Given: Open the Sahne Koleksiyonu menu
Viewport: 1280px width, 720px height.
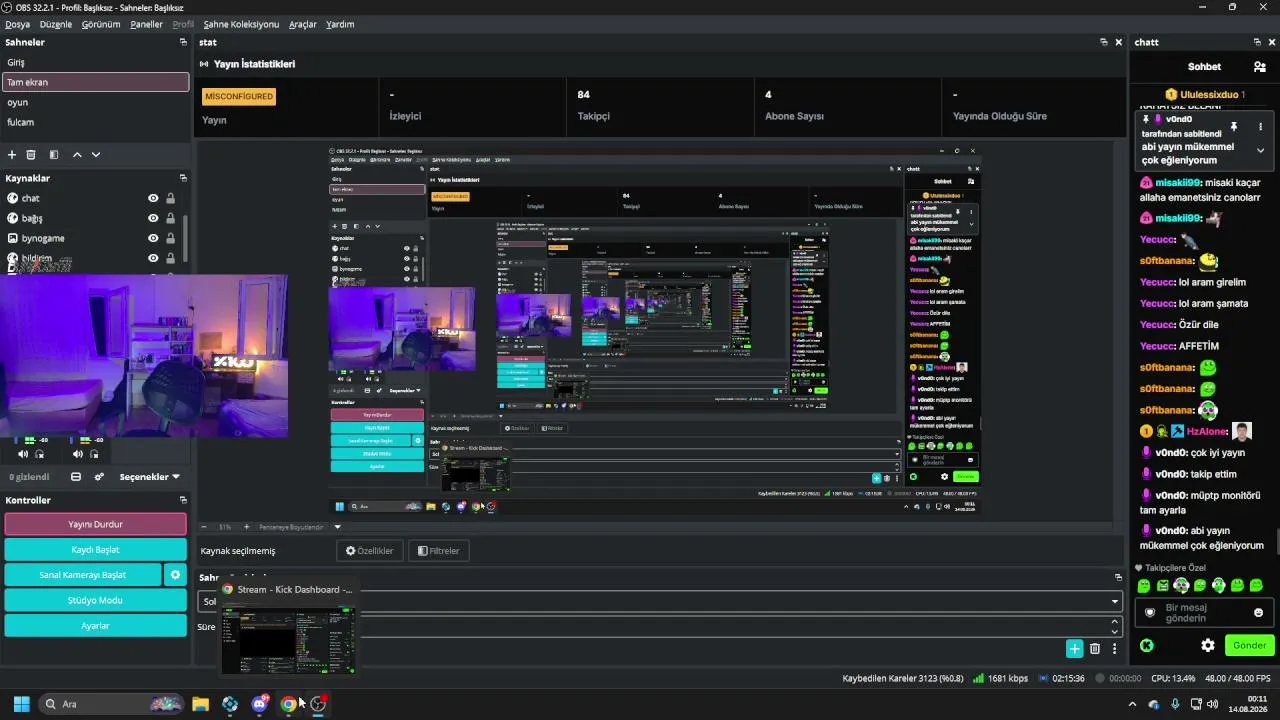Looking at the screenshot, I should point(241,24).
